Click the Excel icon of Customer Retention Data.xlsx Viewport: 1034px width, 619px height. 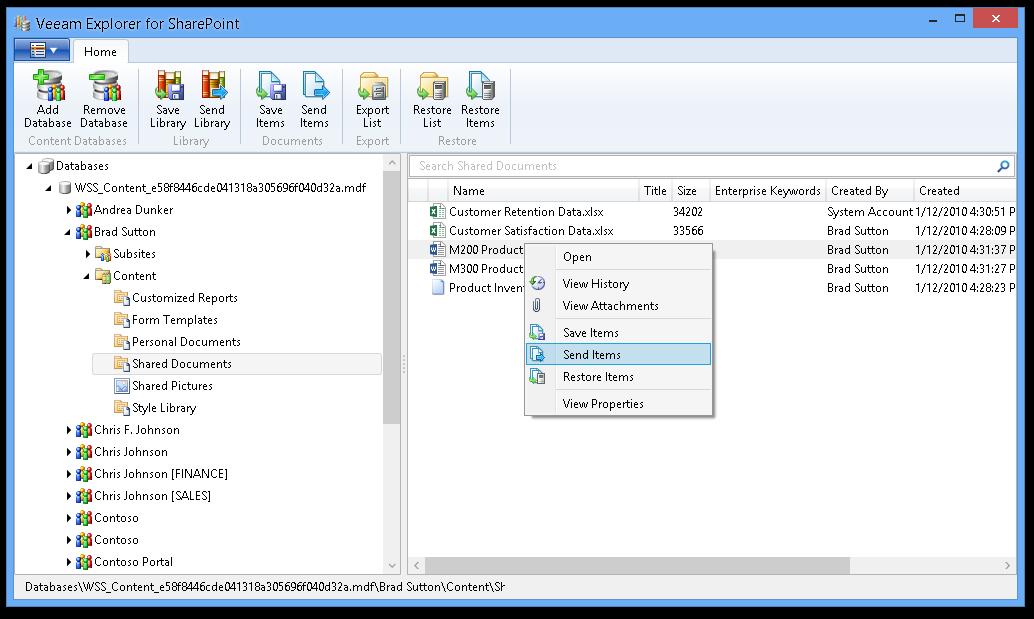[x=437, y=212]
